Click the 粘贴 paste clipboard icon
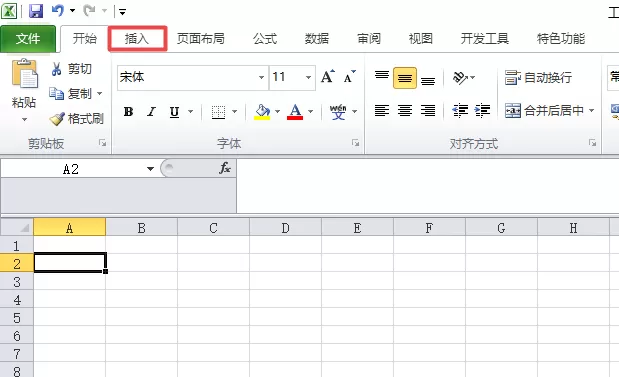The width and height of the screenshot is (619, 377). (x=24, y=73)
